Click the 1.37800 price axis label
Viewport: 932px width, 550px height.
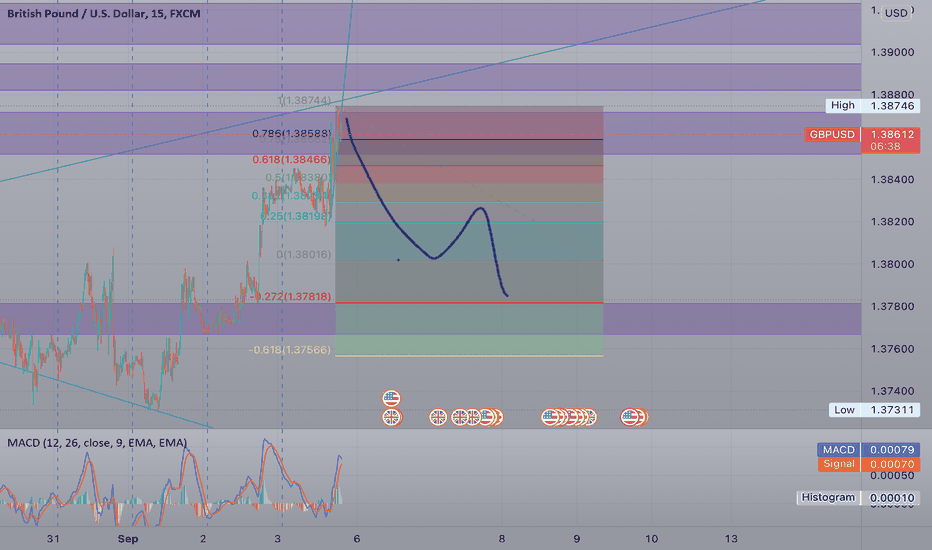click(x=892, y=306)
